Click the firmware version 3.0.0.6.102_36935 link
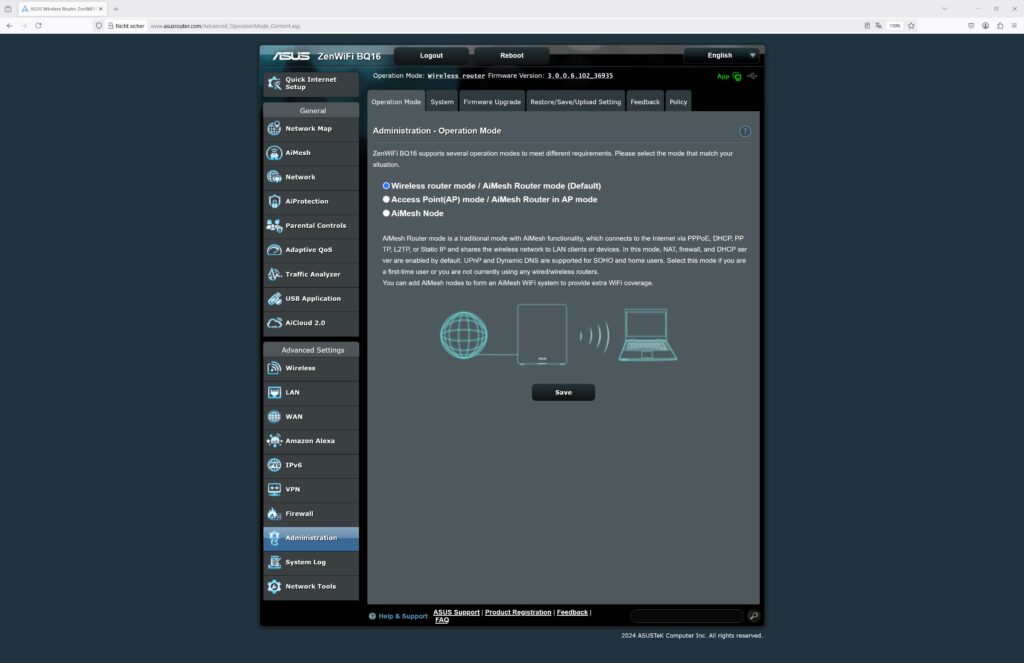Screen dimensions: 1024x663 click(580, 76)
